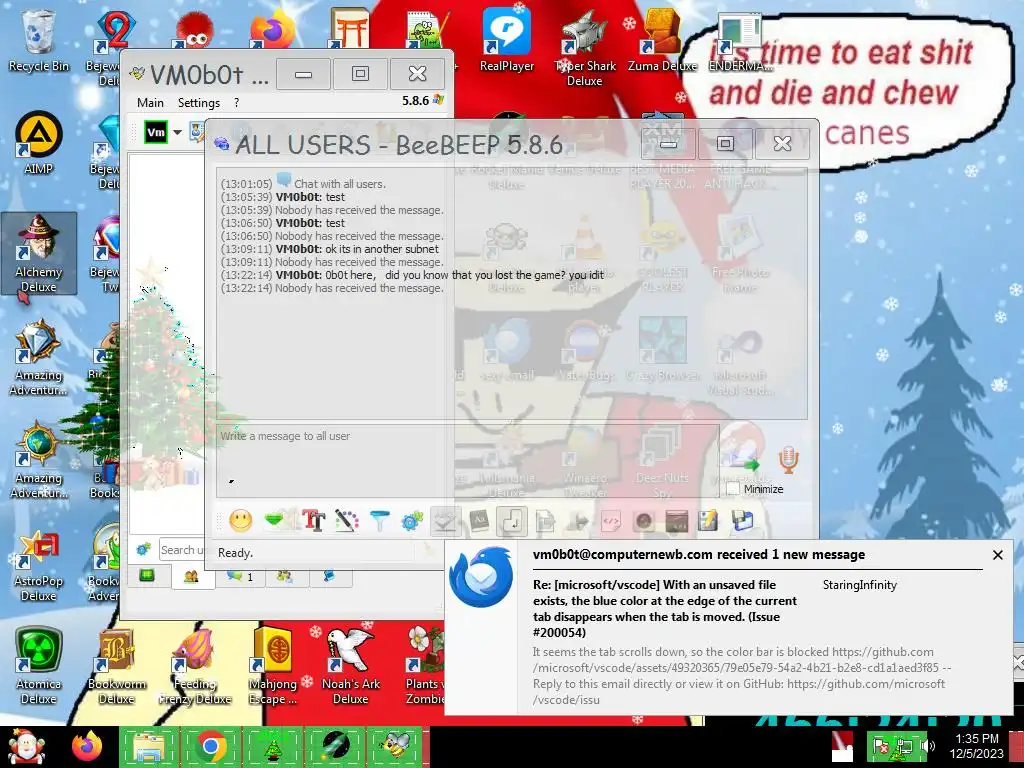This screenshot has height=768, width=1024.
Task: Click the volume speaker tray icon
Action: pos(927,746)
